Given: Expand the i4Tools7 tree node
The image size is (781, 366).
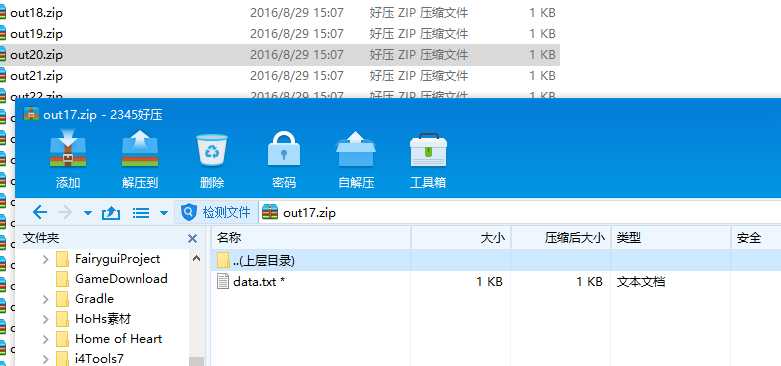Looking at the screenshot, I should tap(45, 359).
